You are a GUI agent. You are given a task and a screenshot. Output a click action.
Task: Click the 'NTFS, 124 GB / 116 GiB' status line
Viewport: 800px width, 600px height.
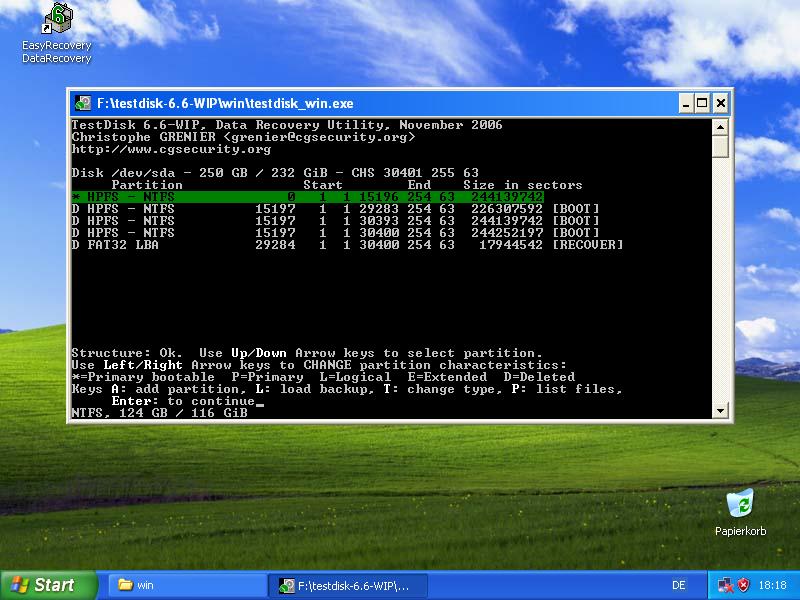point(160,413)
